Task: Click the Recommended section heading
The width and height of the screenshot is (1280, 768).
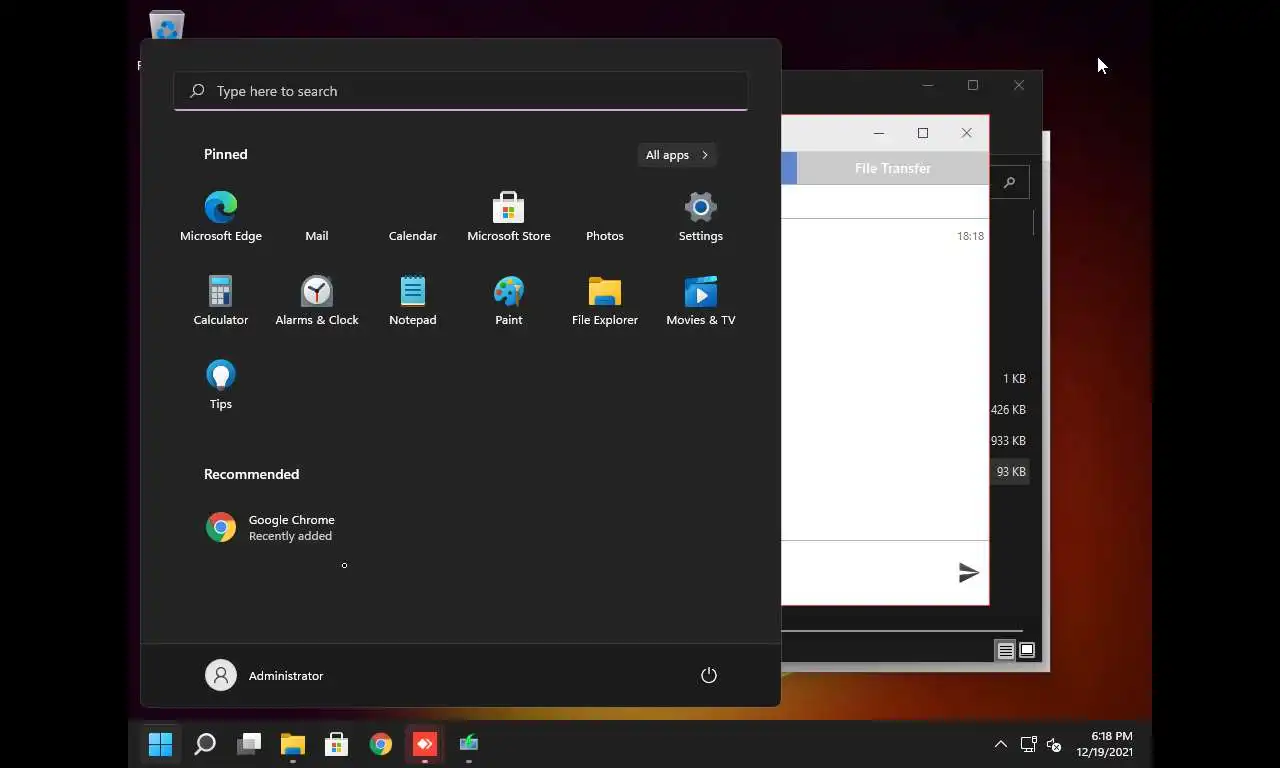Action: pyautogui.click(x=252, y=474)
